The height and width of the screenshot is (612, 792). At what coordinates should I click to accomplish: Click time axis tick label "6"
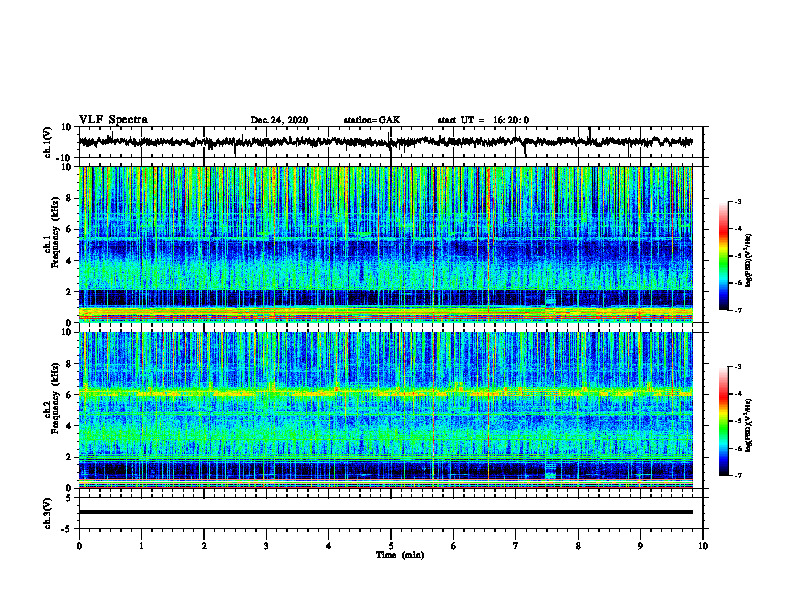tap(454, 546)
